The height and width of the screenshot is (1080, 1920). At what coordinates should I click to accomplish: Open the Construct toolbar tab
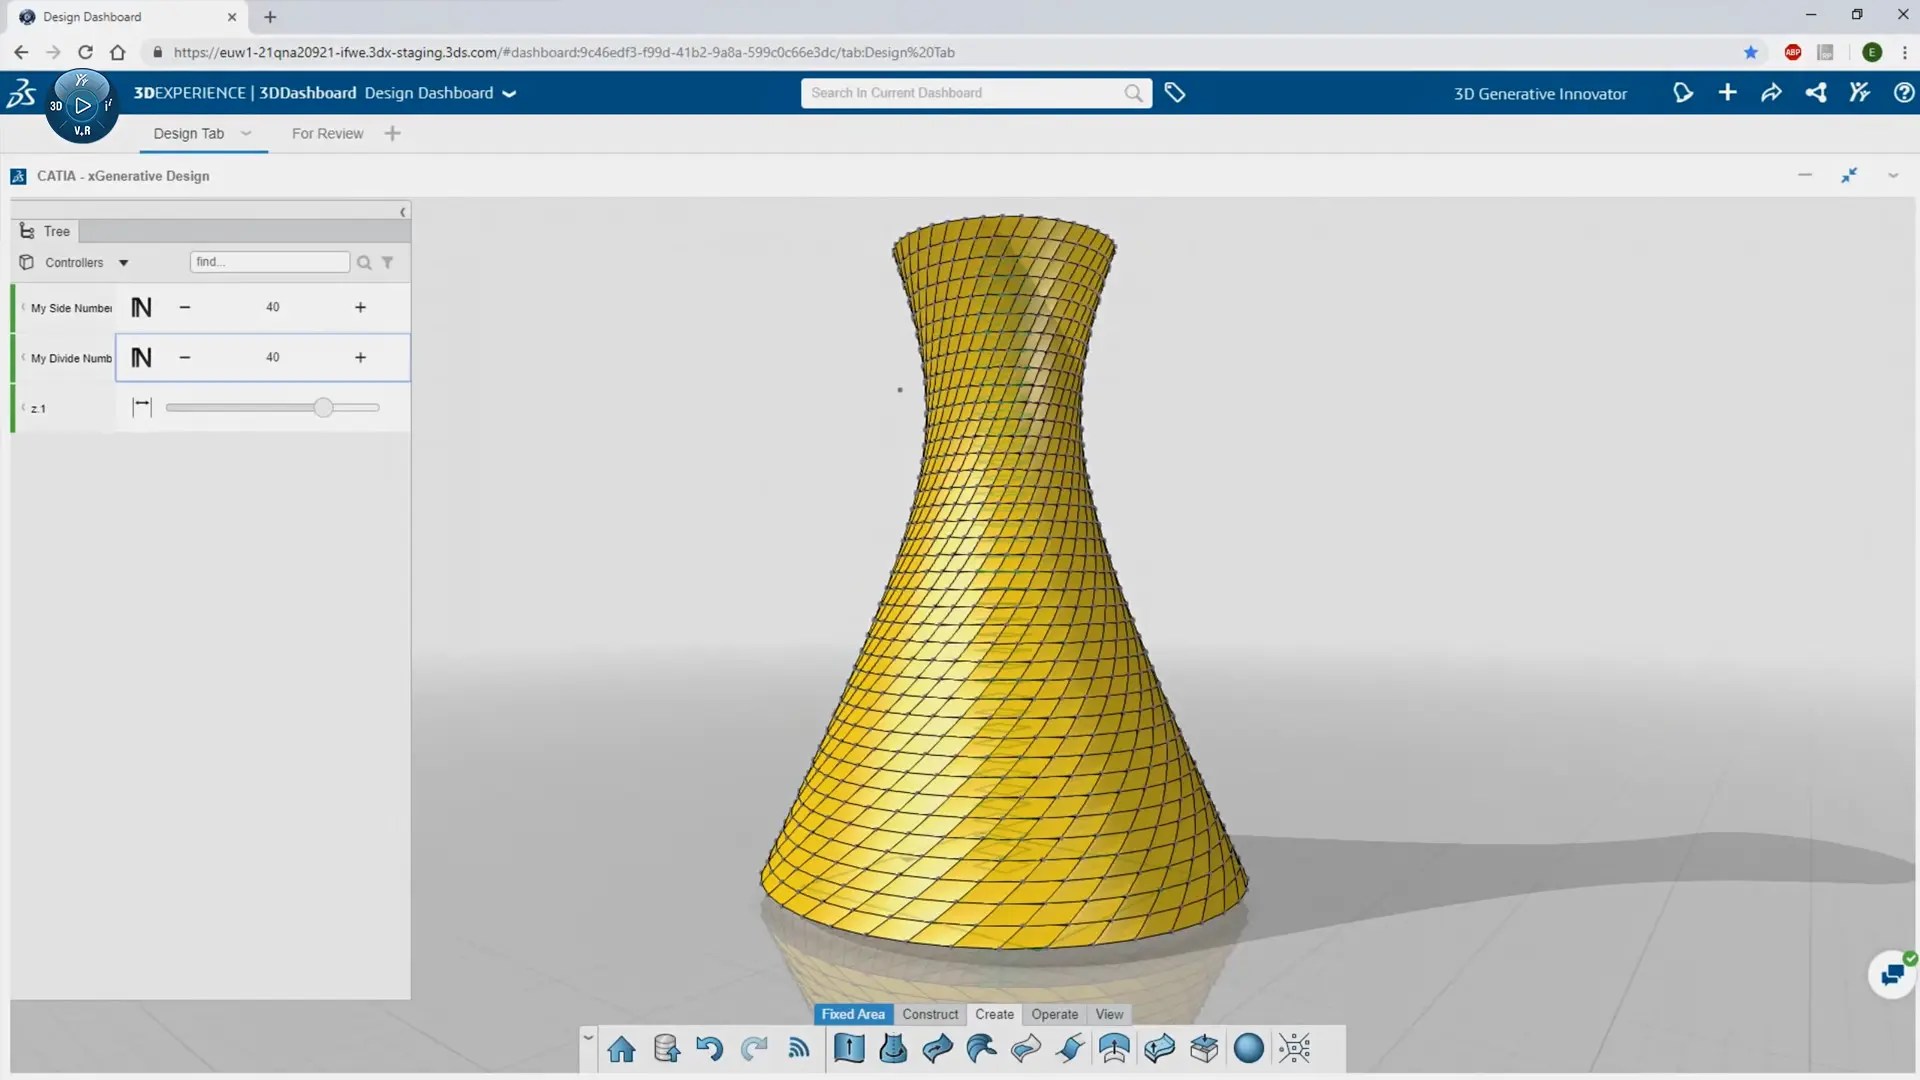(x=929, y=1014)
